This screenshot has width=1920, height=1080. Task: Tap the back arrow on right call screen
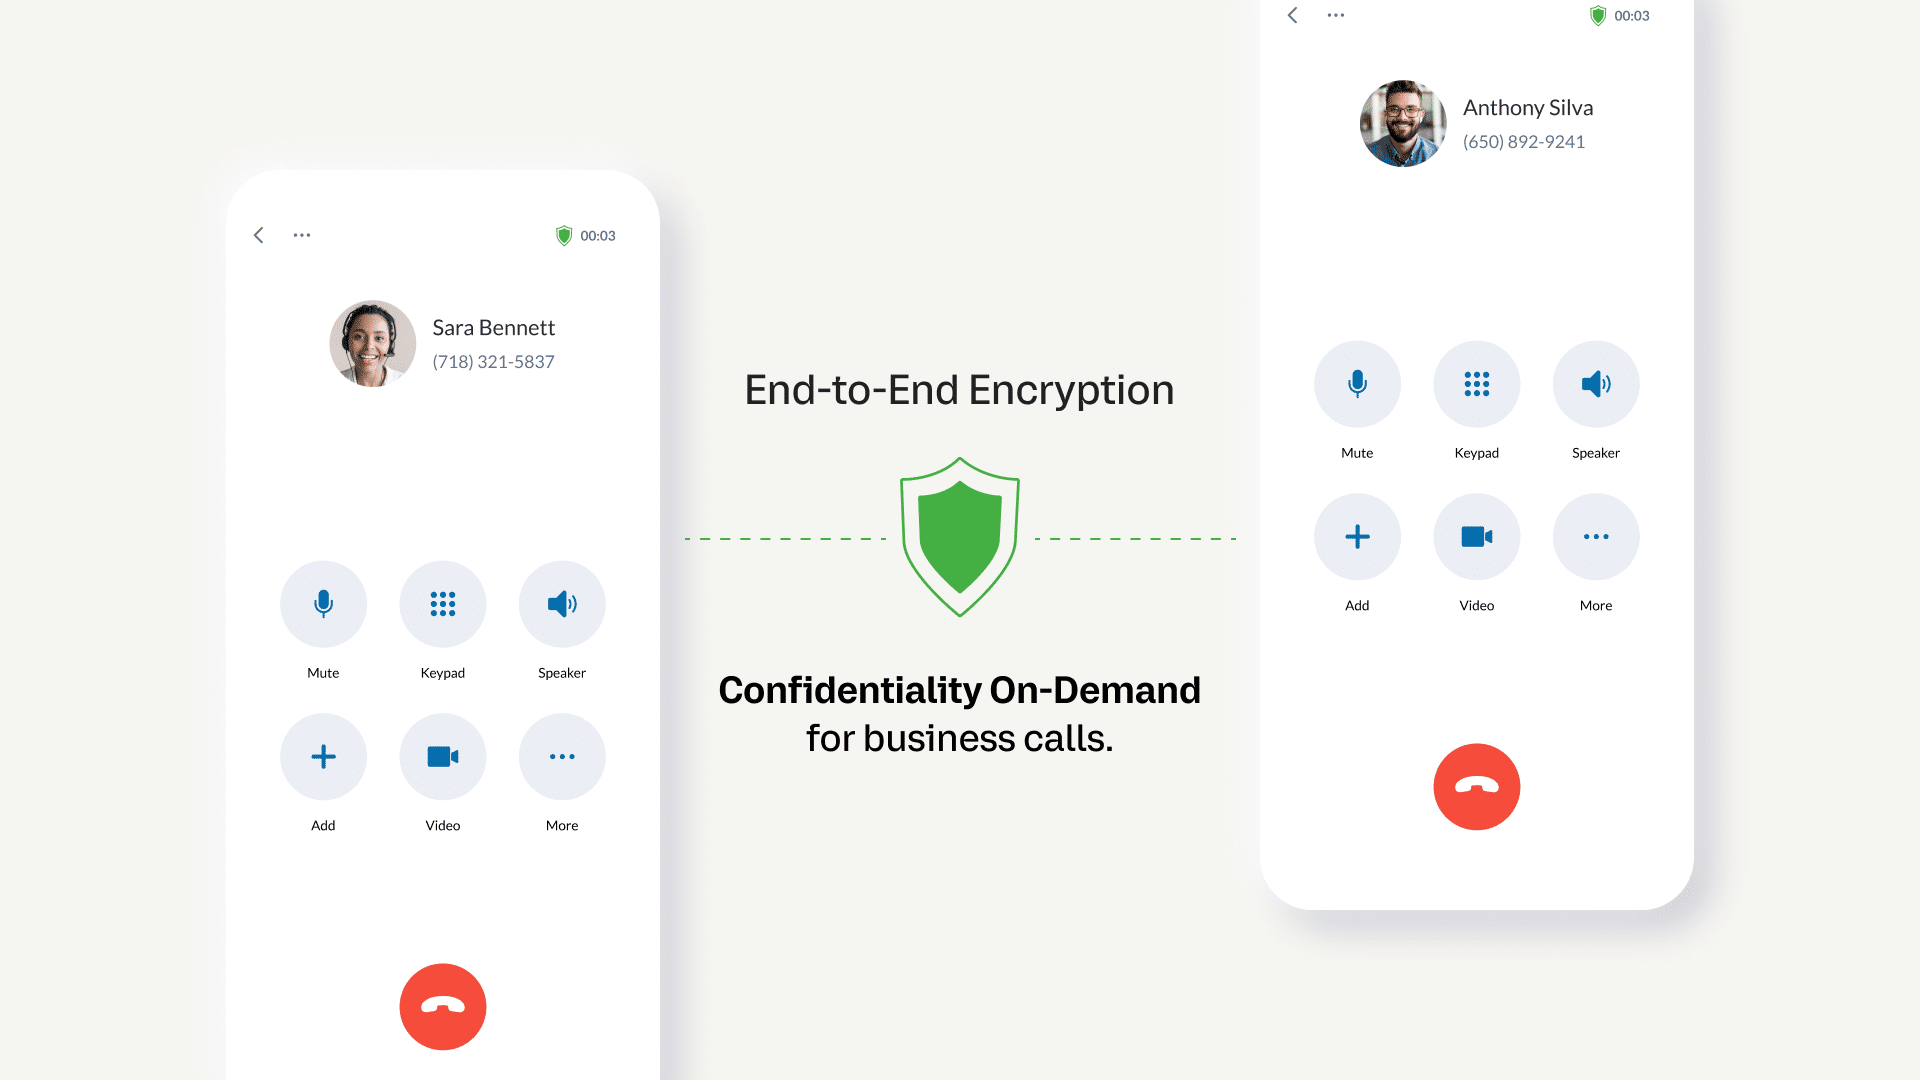(1291, 16)
